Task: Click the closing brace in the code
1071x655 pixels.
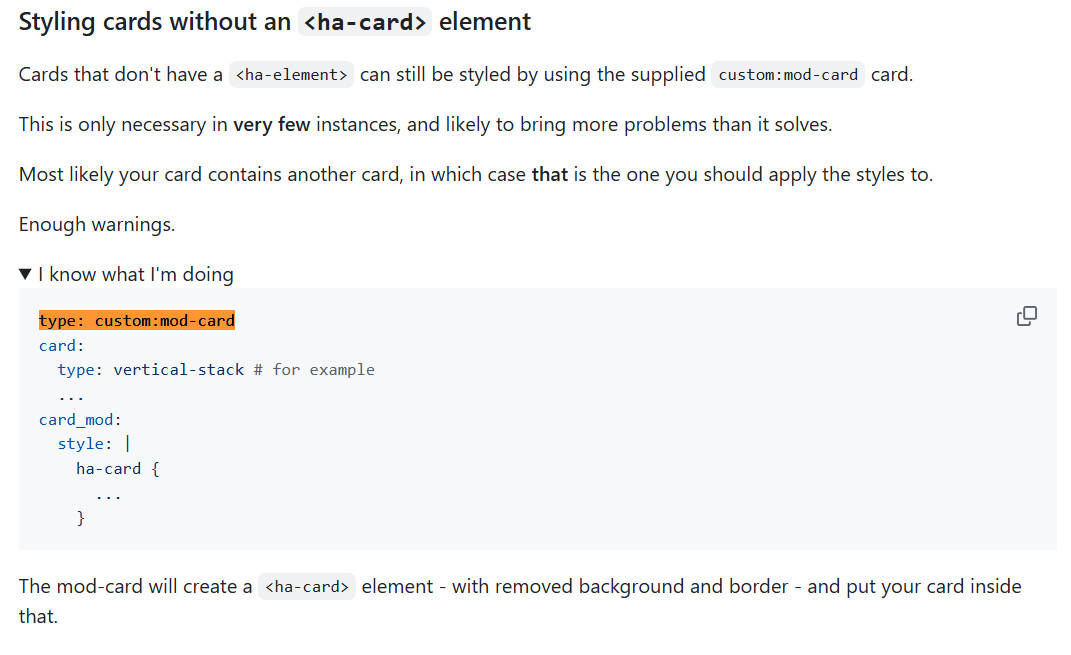Action: 81,518
